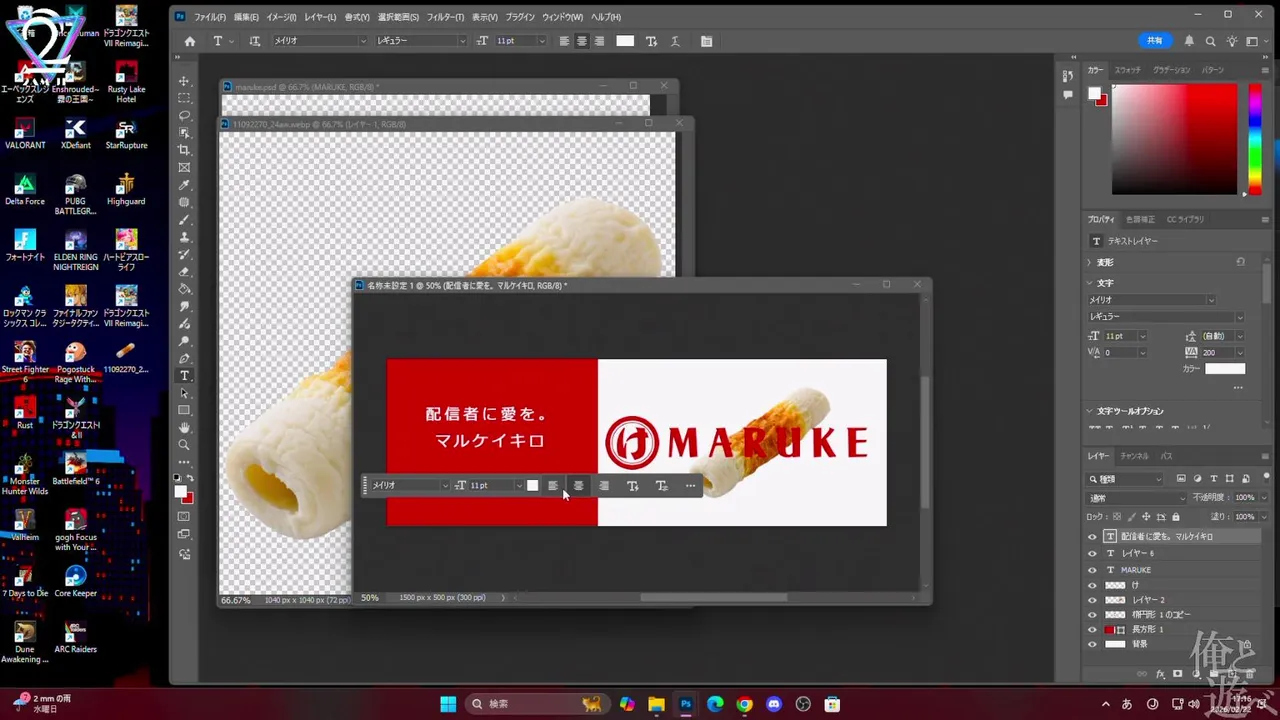
Task: Click the search icon in Photoshop header
Action: 1210,41
